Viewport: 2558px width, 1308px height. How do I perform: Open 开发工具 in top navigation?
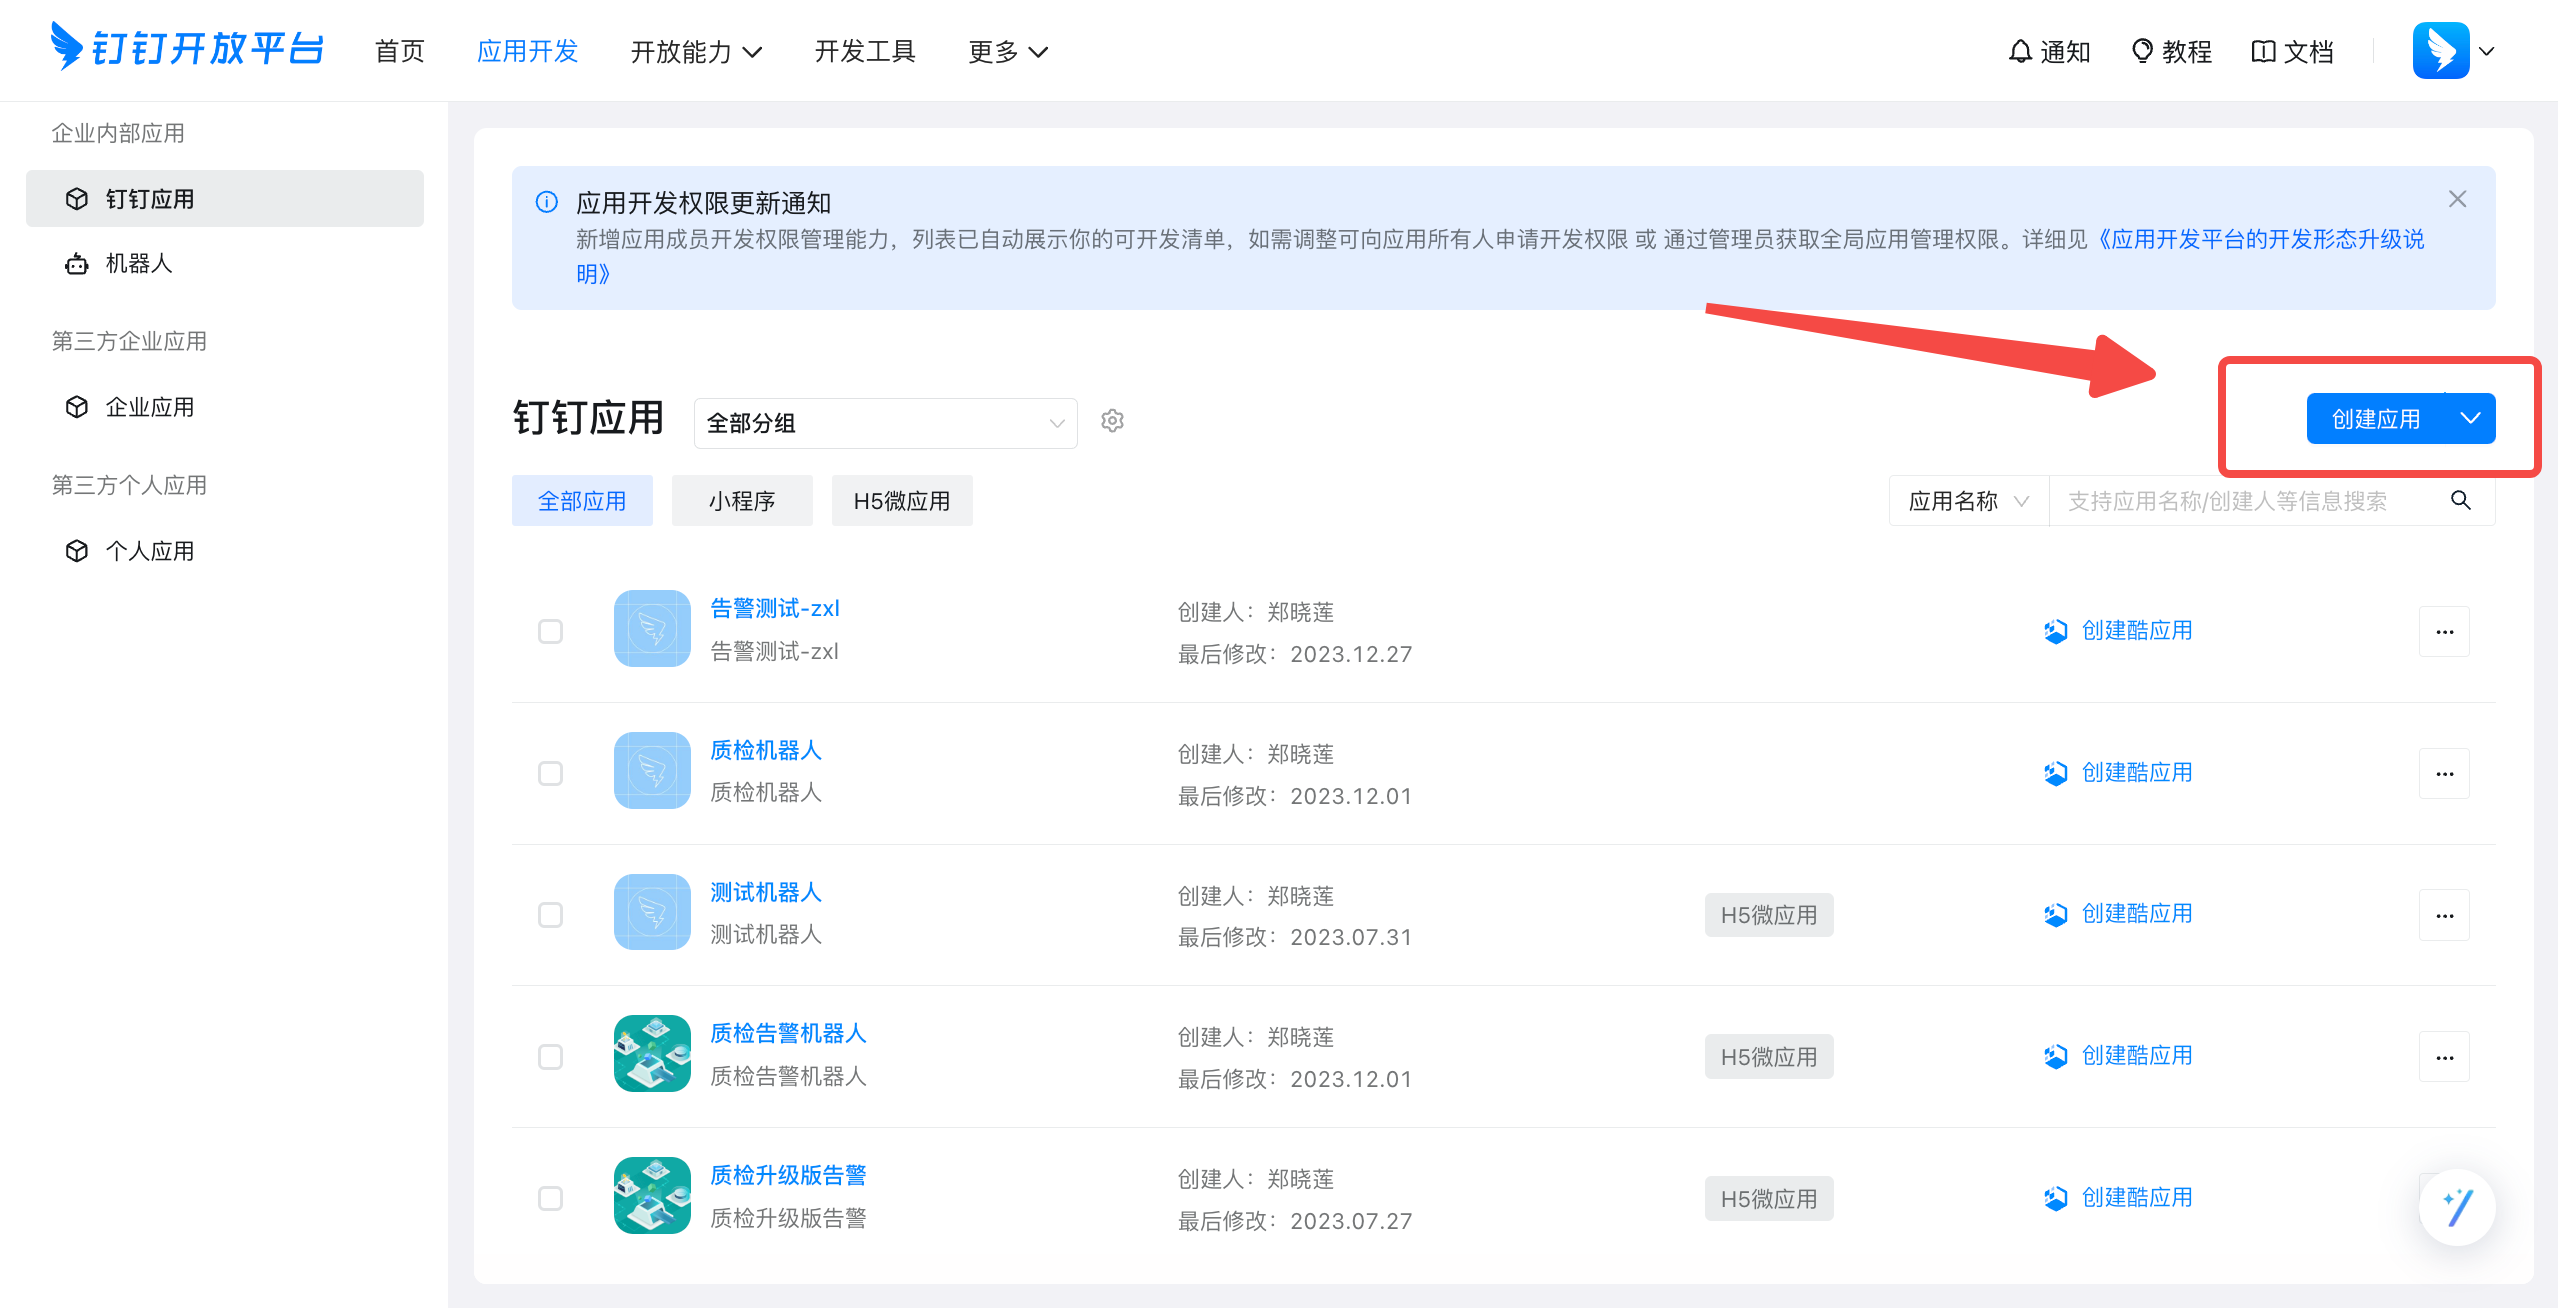tap(865, 51)
